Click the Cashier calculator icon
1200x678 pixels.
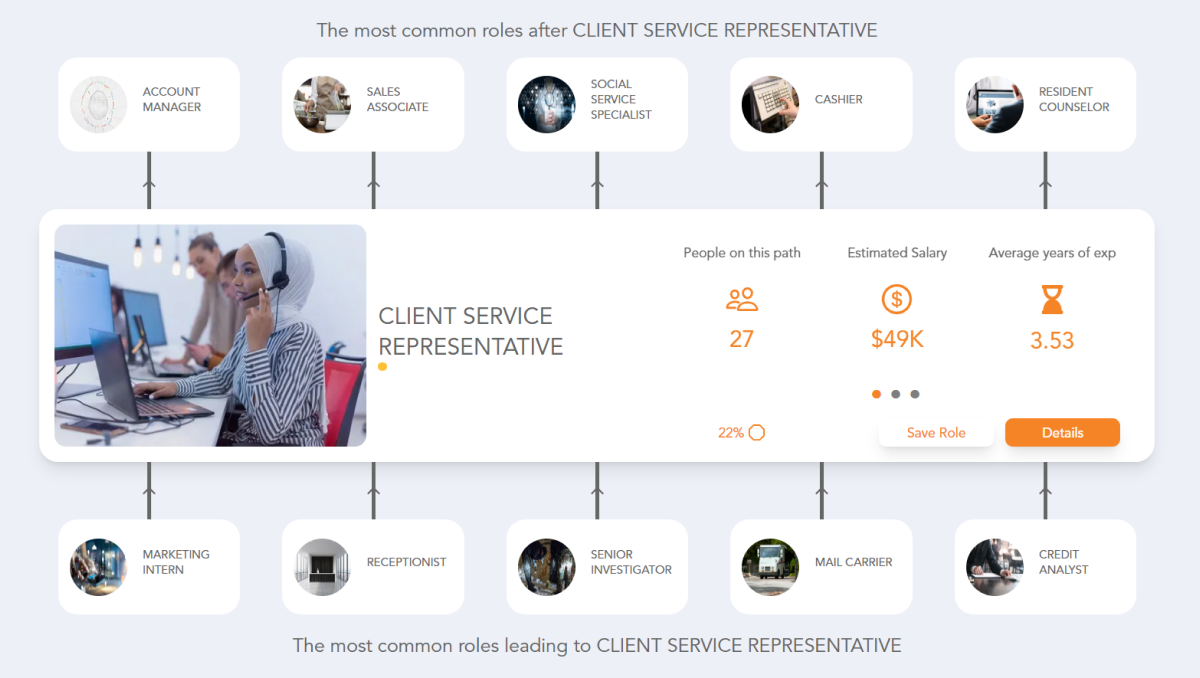coord(770,104)
